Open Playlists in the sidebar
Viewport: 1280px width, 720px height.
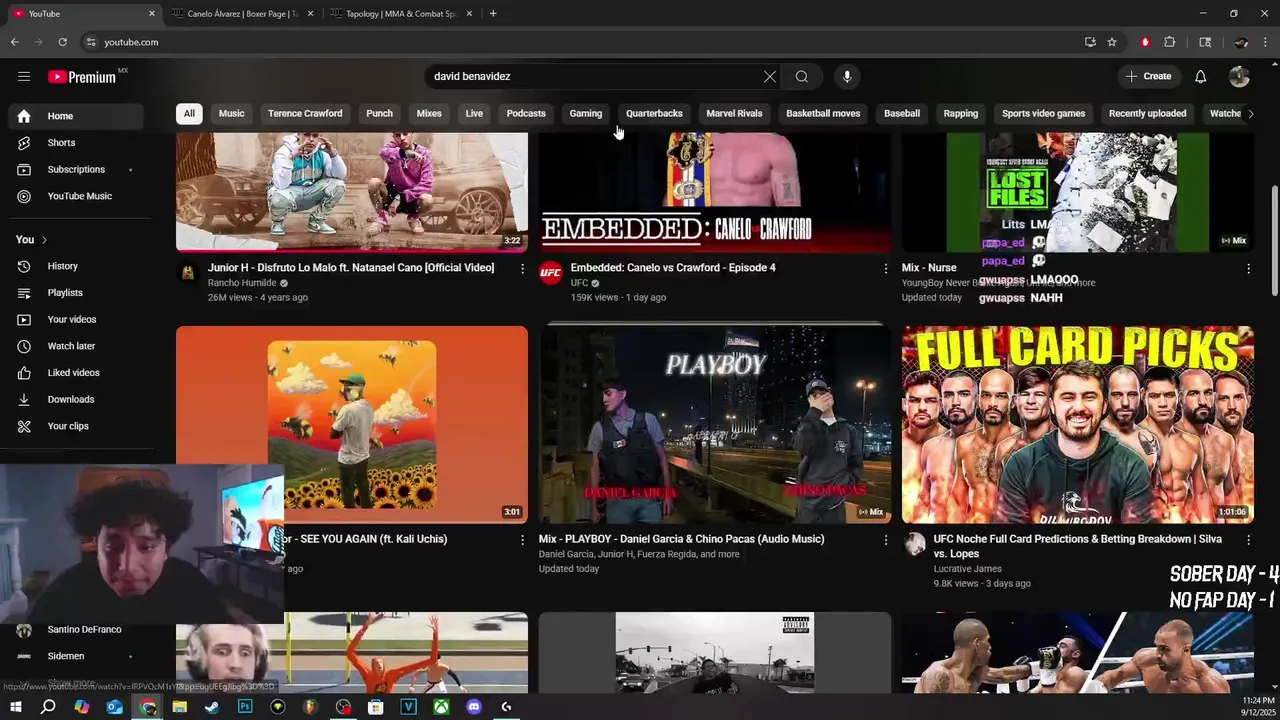click(x=76, y=293)
